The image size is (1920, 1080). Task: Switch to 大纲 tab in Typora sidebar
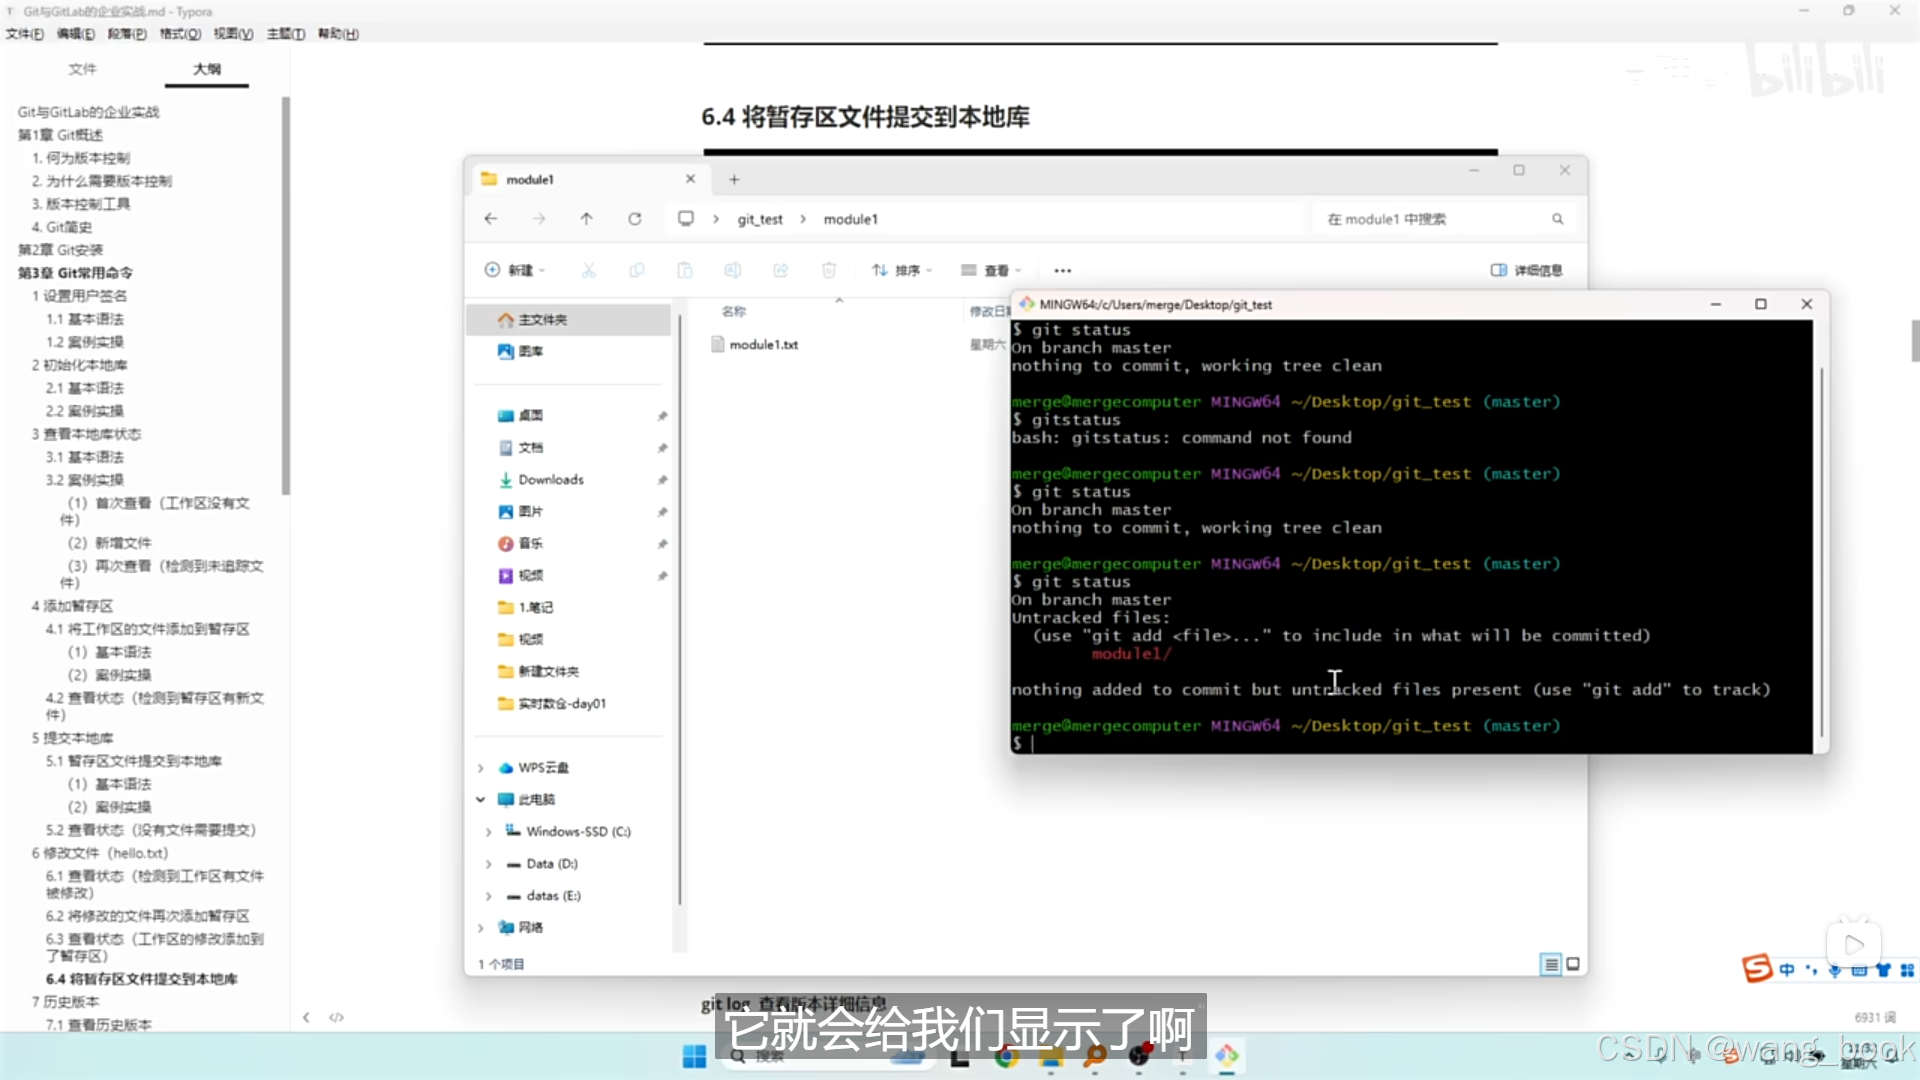coord(207,69)
